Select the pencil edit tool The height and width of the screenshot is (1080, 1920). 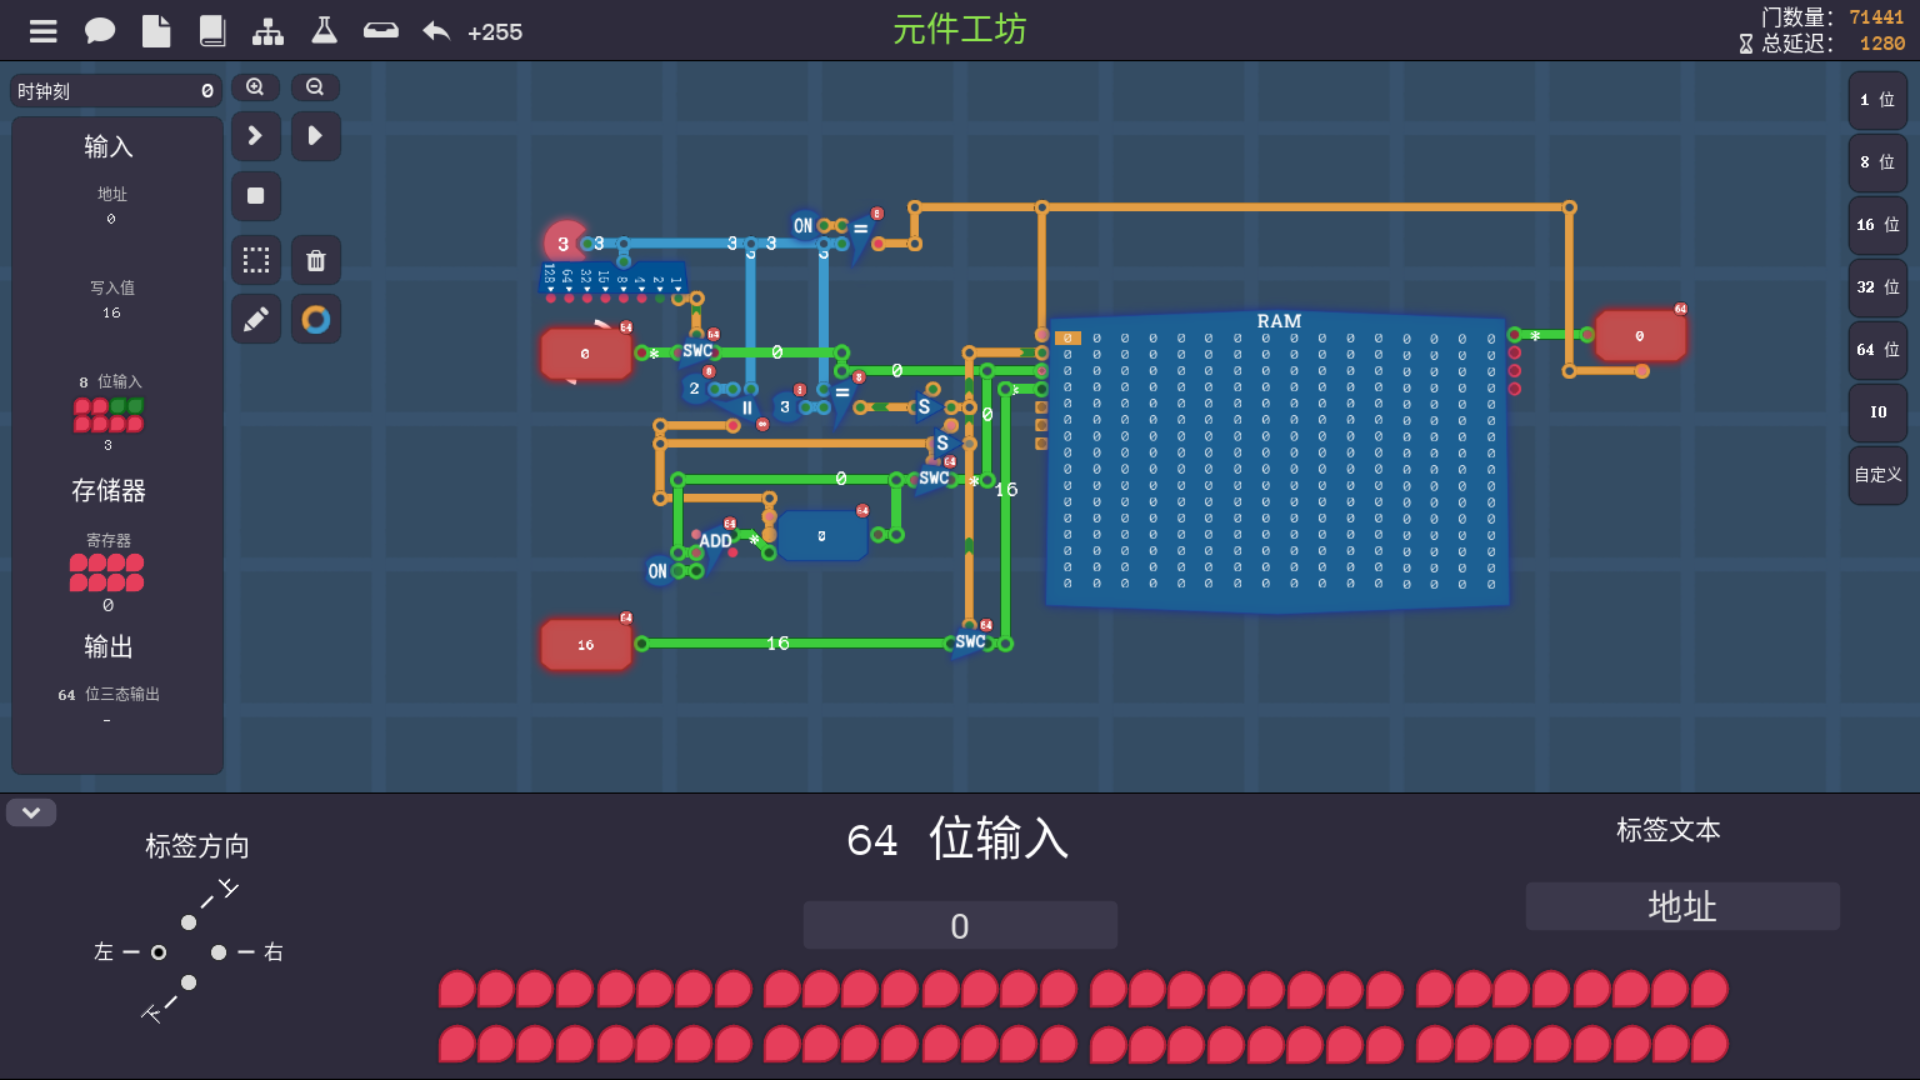pyautogui.click(x=256, y=319)
